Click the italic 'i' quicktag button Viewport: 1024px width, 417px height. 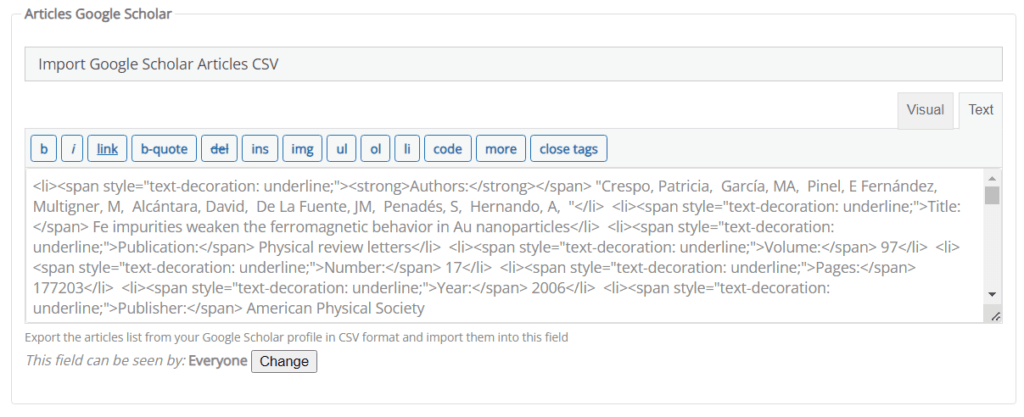coord(73,149)
